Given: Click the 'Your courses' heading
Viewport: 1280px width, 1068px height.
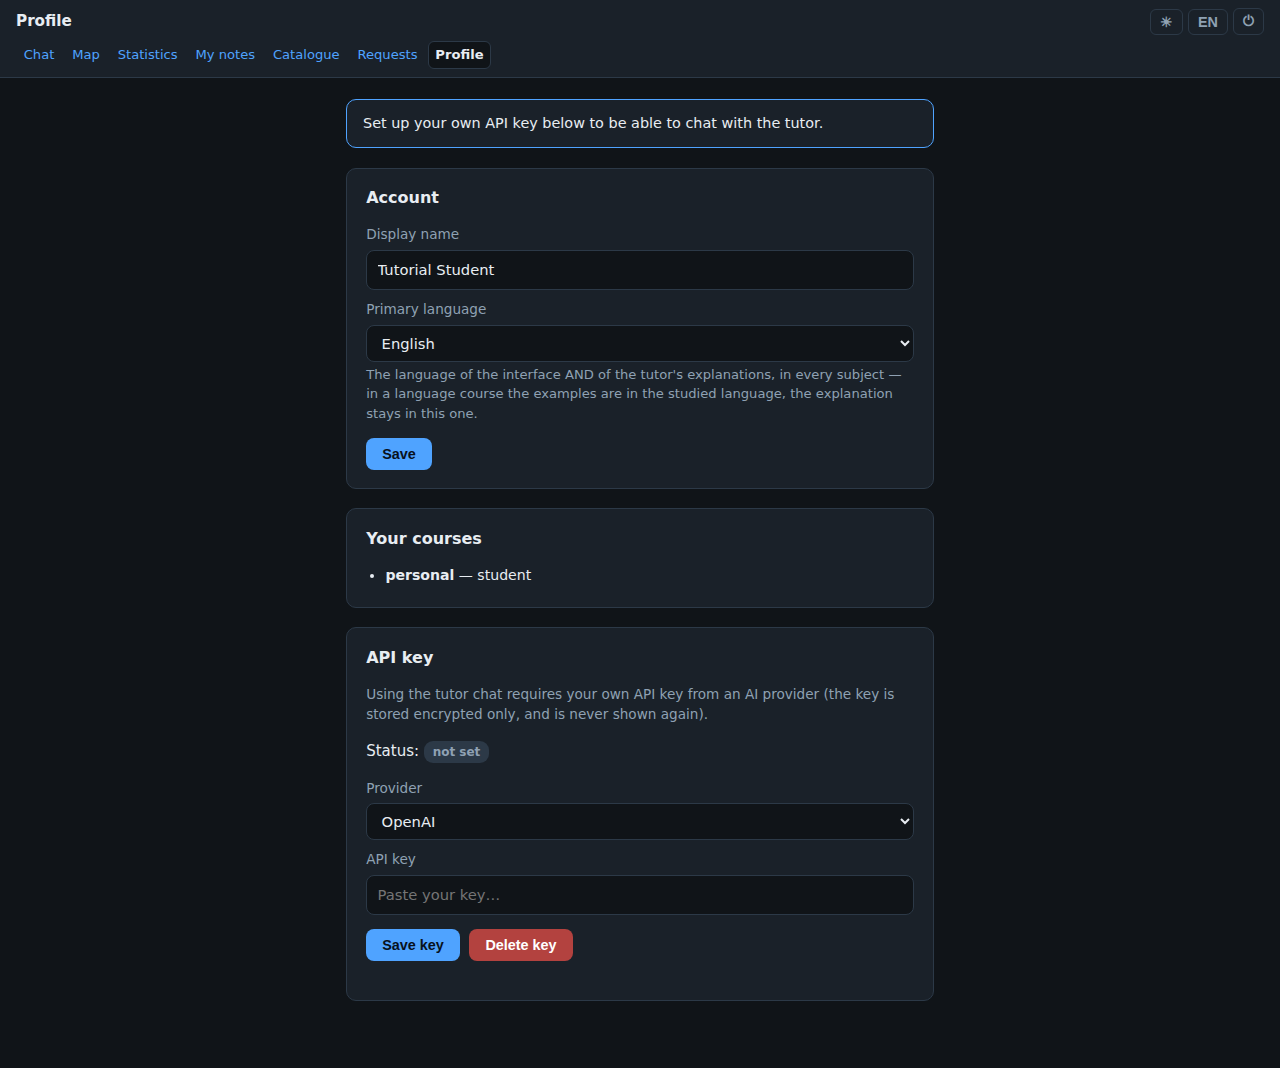Looking at the screenshot, I should (x=424, y=538).
